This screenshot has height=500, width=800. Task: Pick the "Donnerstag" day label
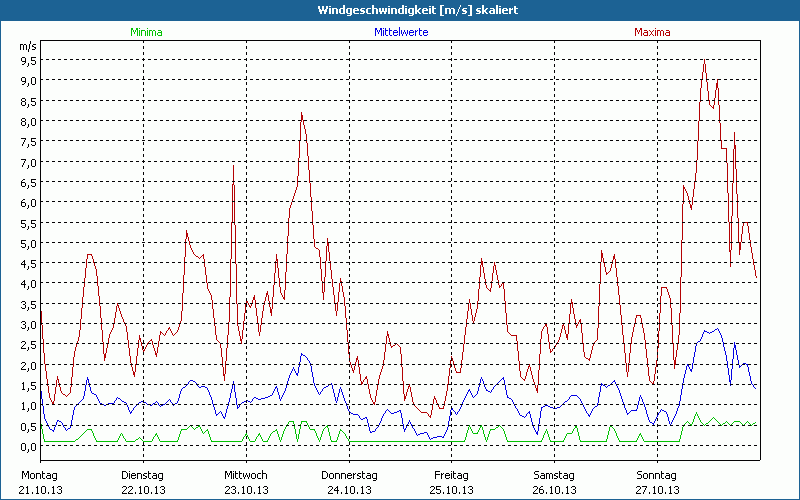tap(349, 475)
